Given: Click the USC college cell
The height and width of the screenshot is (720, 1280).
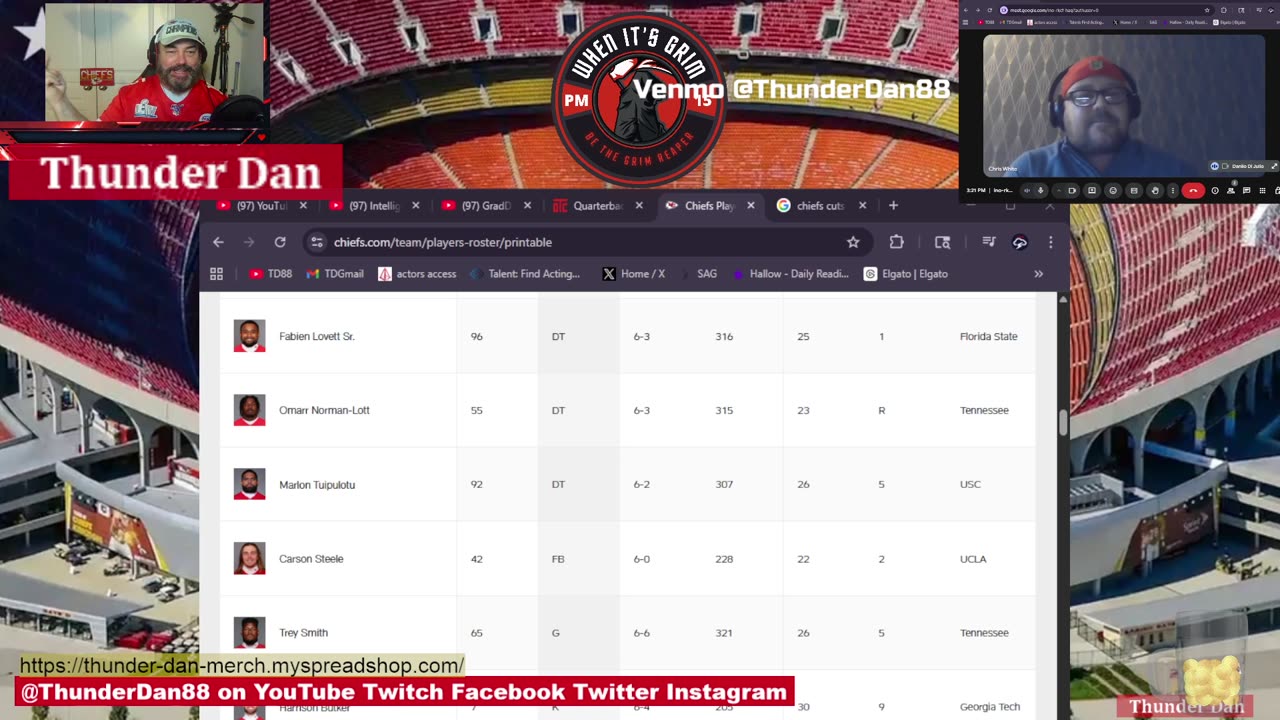Looking at the screenshot, I should coord(970,484).
